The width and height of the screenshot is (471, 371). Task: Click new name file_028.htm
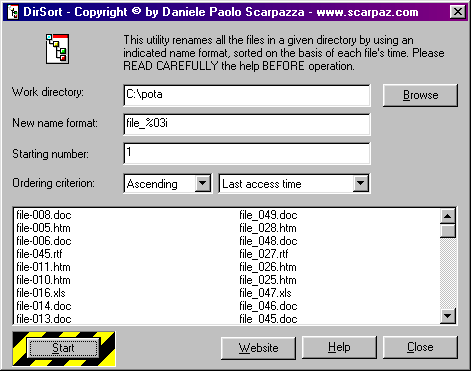[x=268, y=228]
